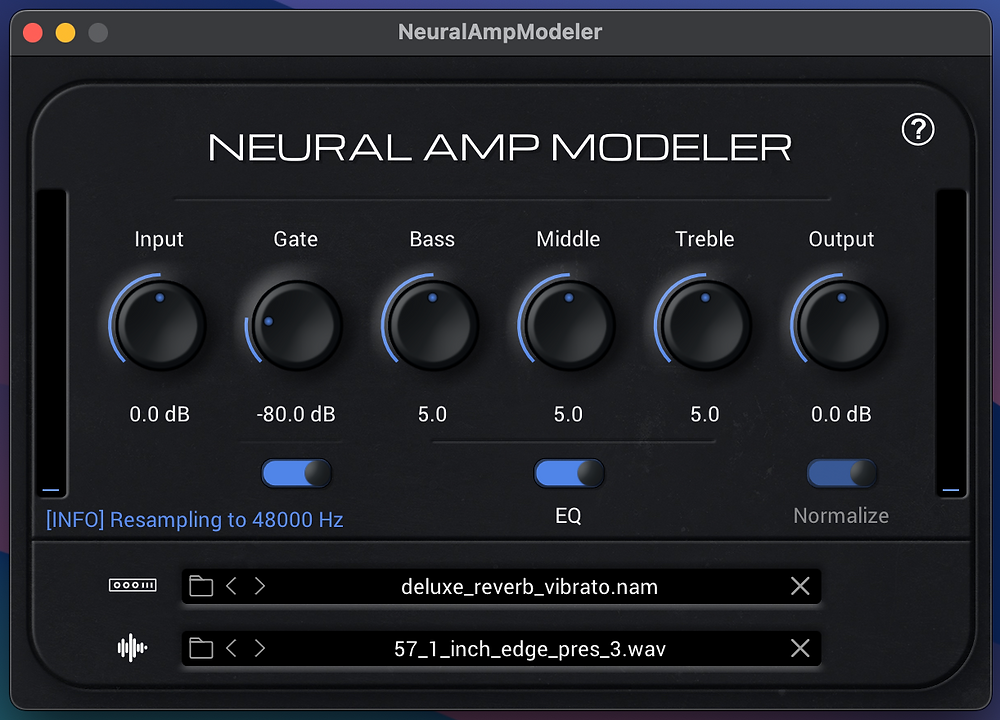
Task: Click the waveform icon beside the IR slot
Action: pos(131,648)
